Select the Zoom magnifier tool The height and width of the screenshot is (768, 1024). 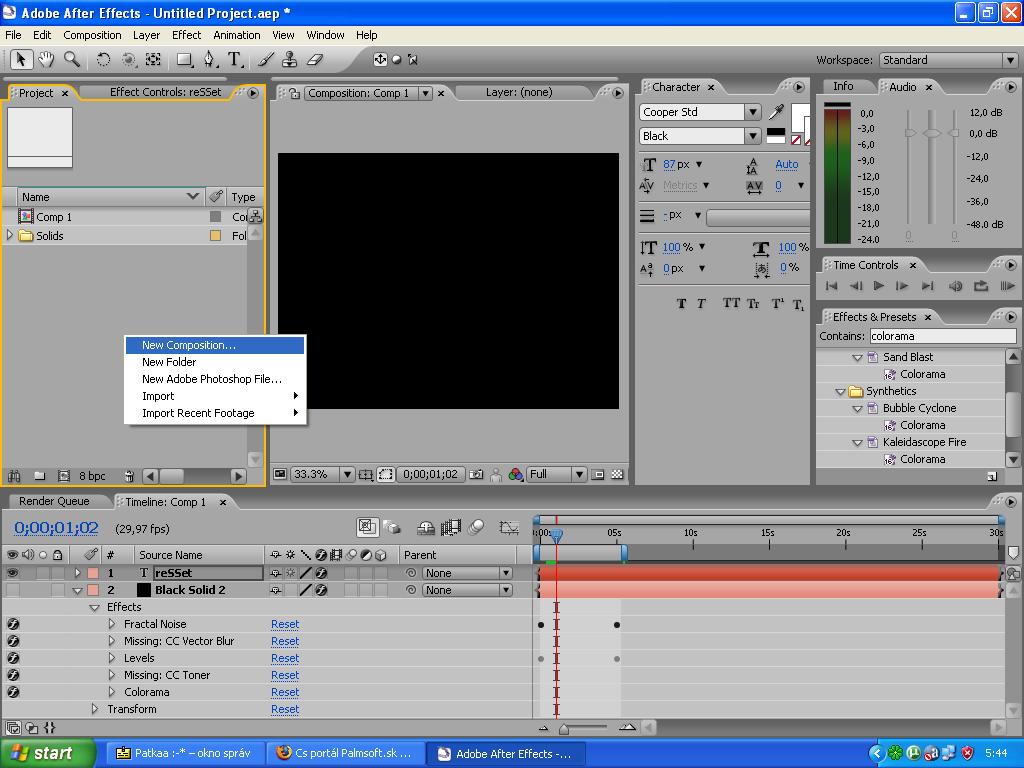pyautogui.click(x=72, y=60)
